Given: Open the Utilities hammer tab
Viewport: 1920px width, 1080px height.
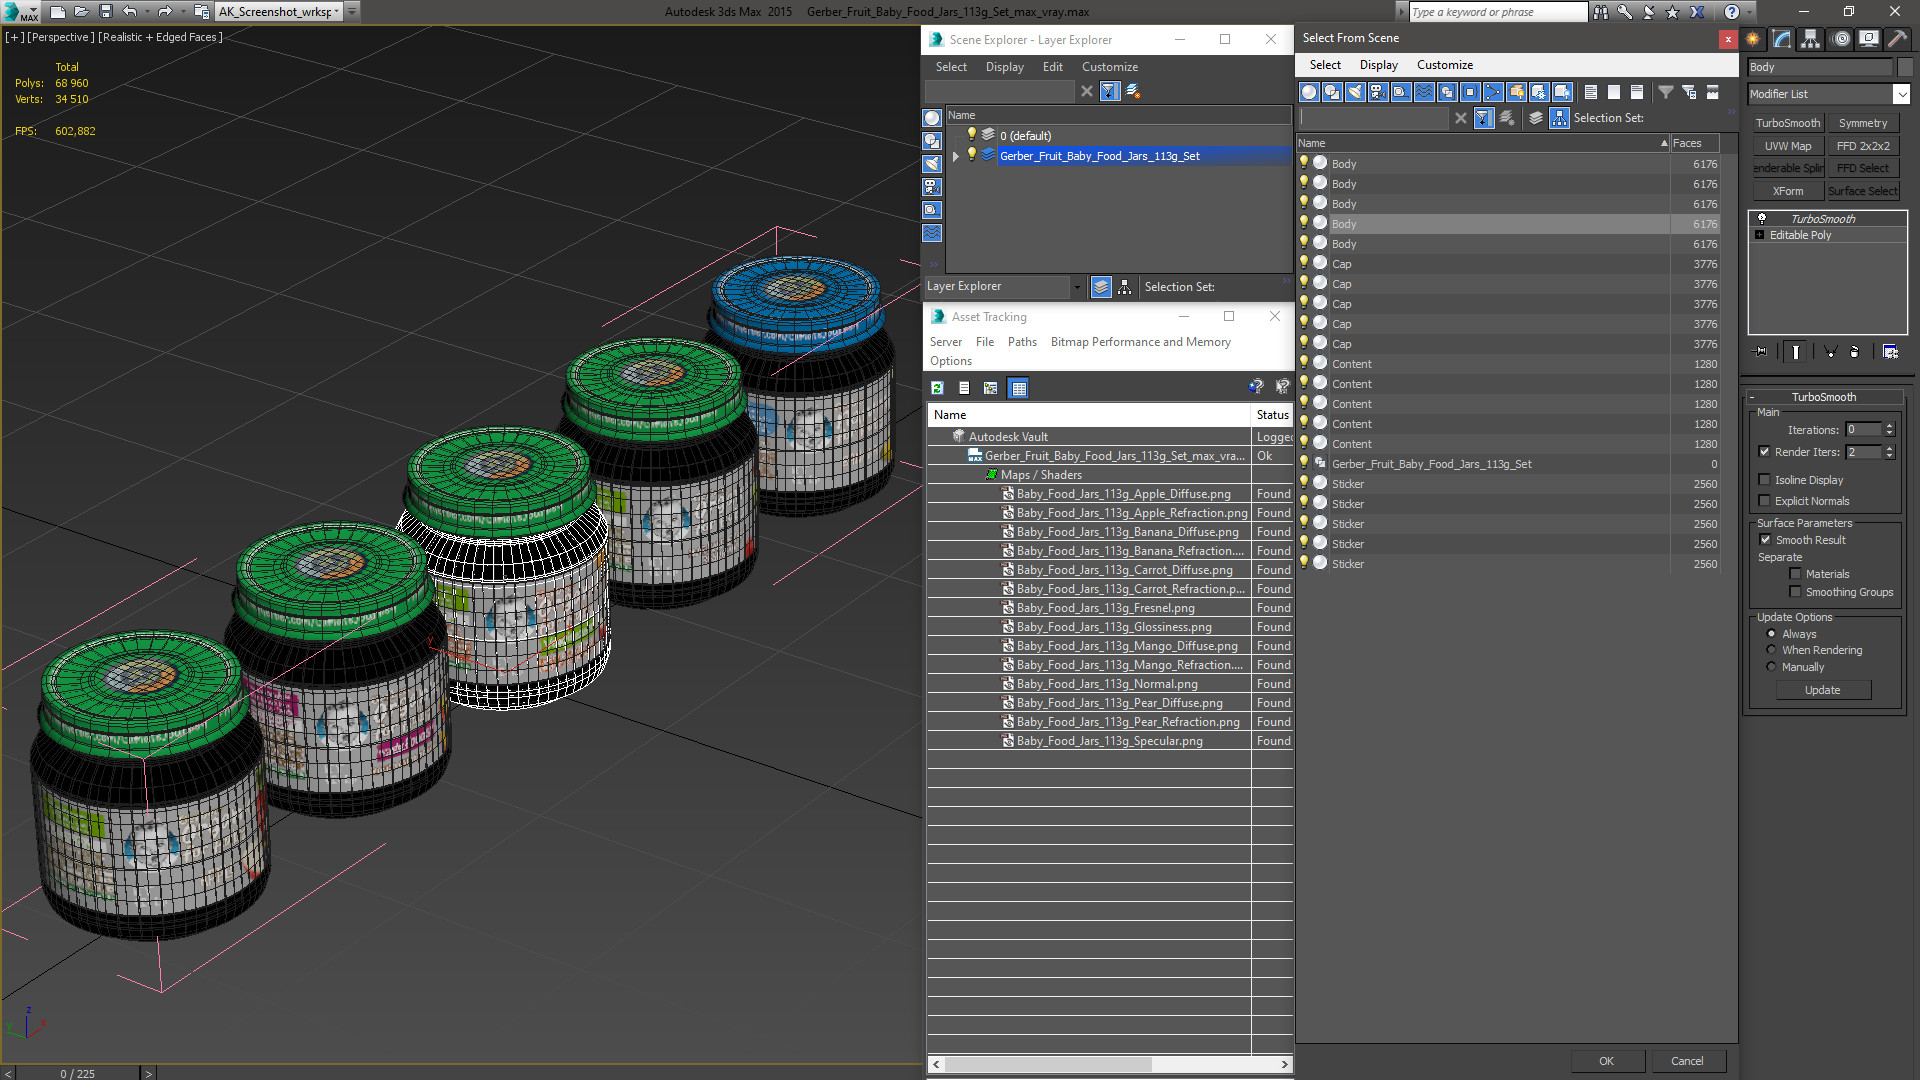Looking at the screenshot, I should [1897, 39].
